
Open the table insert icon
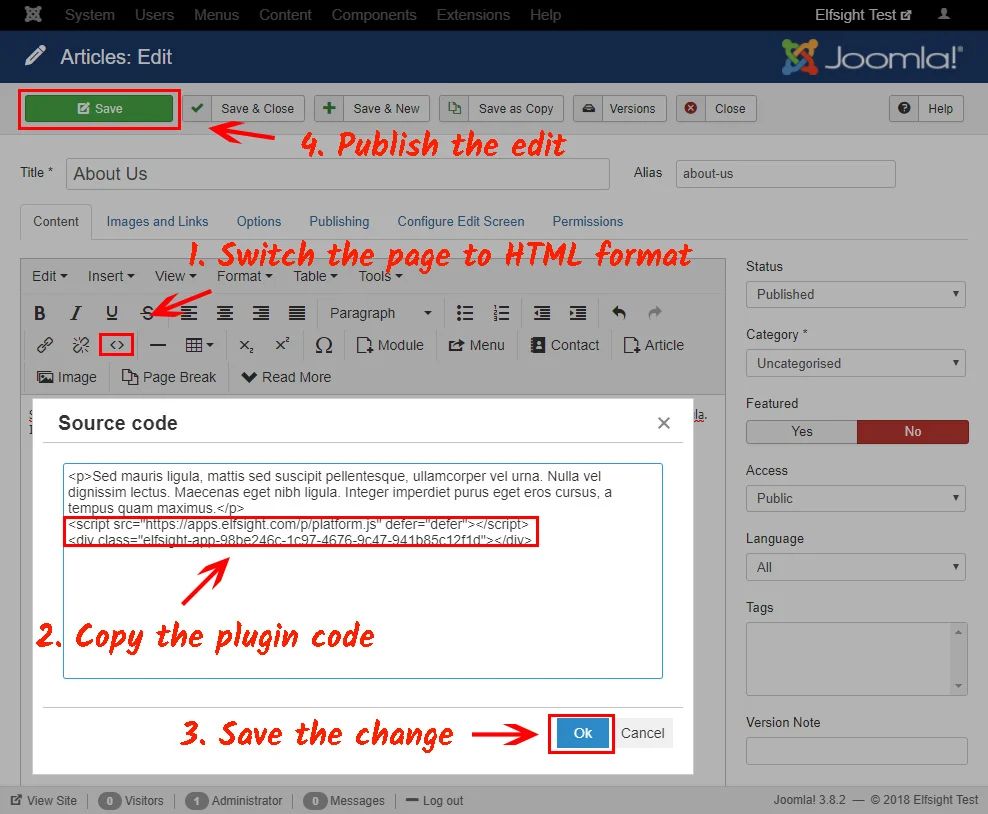pyautogui.click(x=199, y=345)
